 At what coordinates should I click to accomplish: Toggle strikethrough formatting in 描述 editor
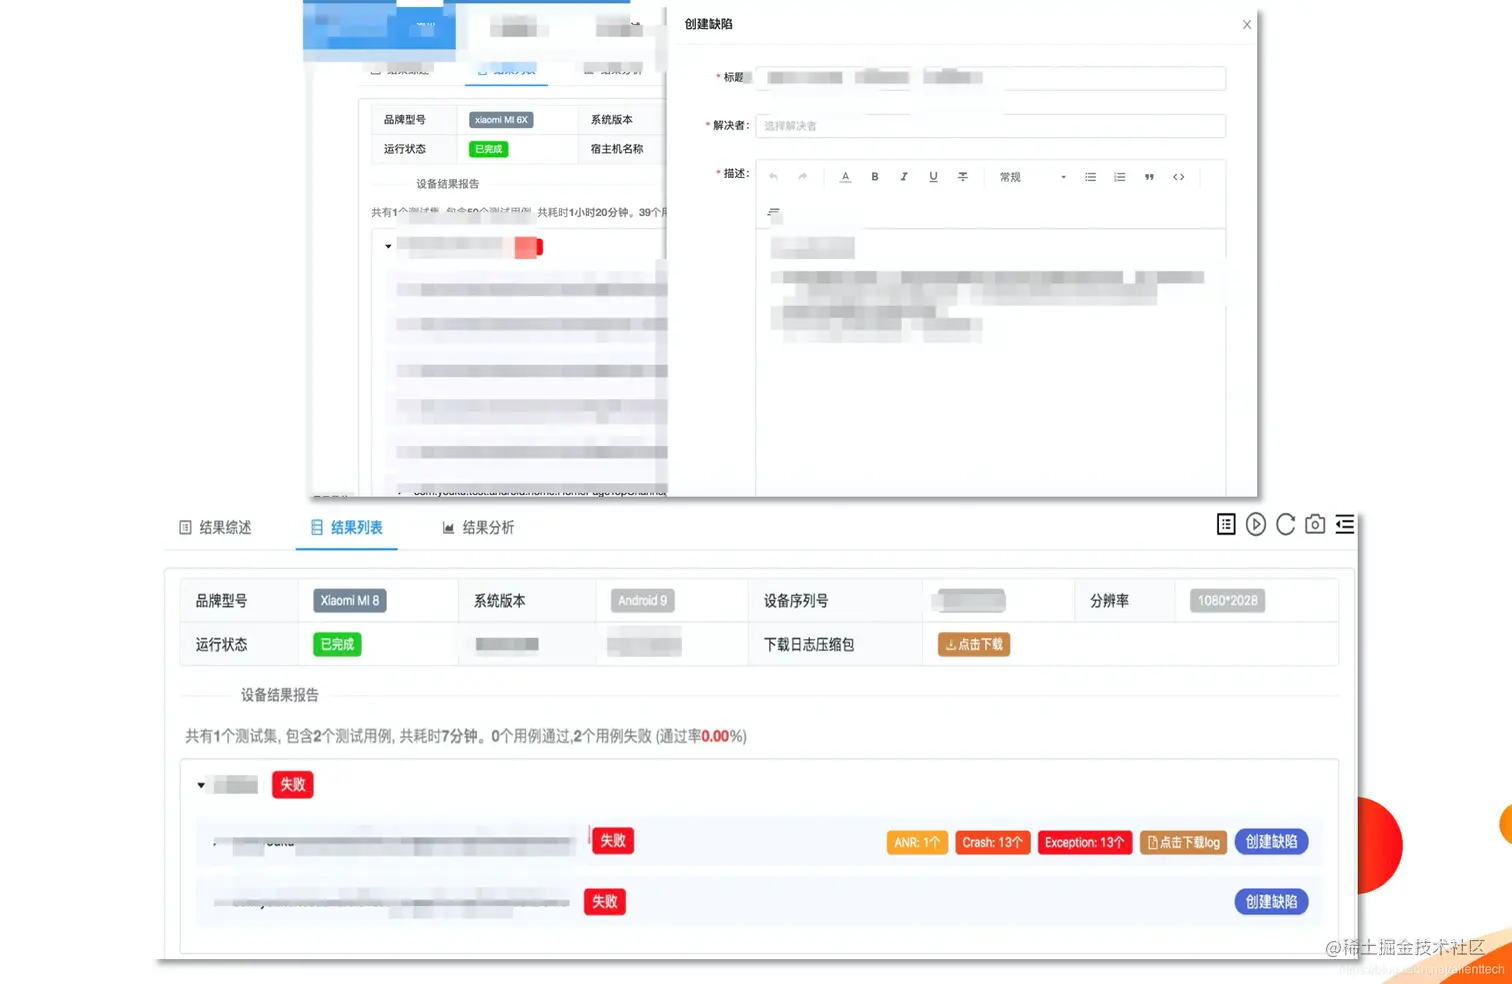tap(963, 177)
